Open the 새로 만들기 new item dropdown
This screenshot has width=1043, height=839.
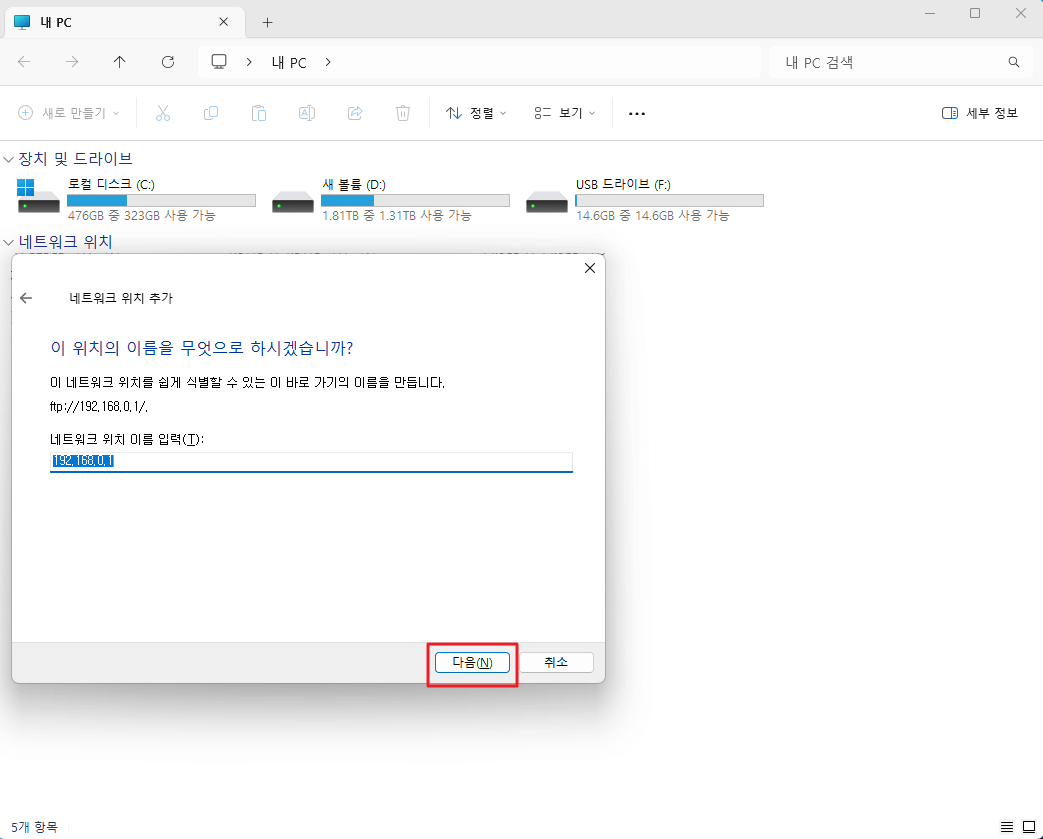coord(67,113)
